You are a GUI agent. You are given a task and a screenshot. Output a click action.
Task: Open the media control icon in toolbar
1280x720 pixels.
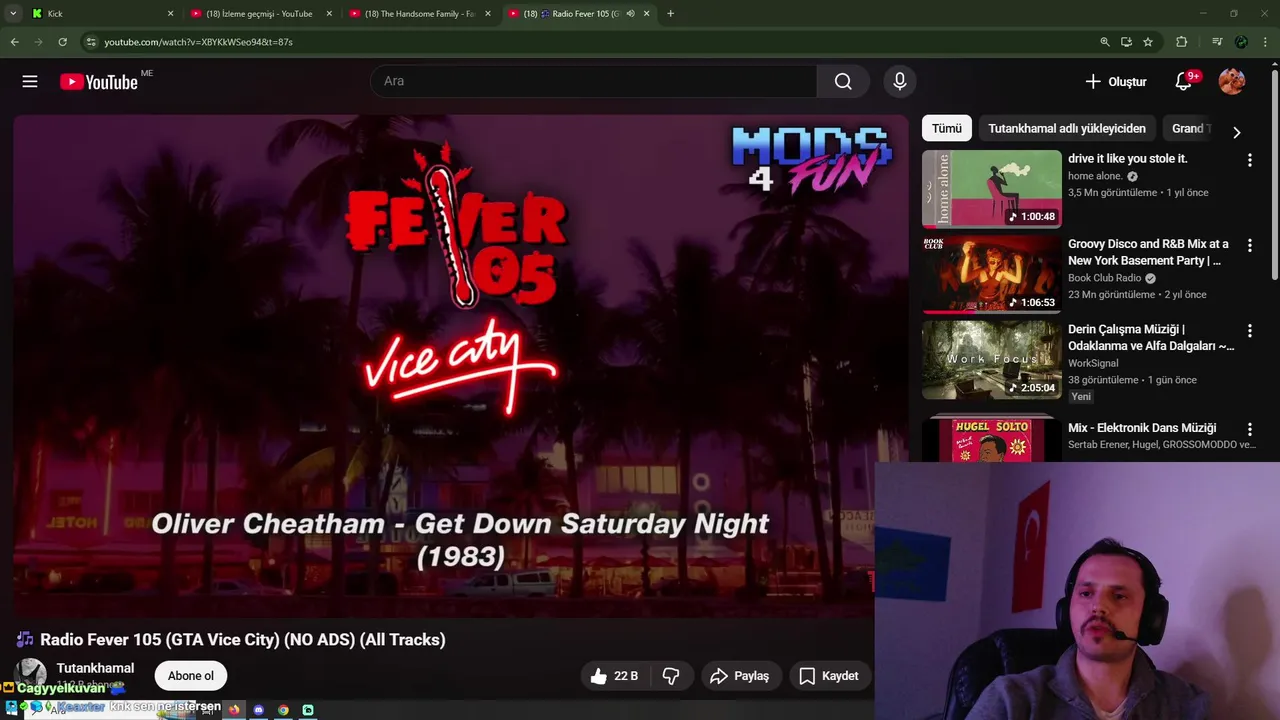[x=1217, y=42]
